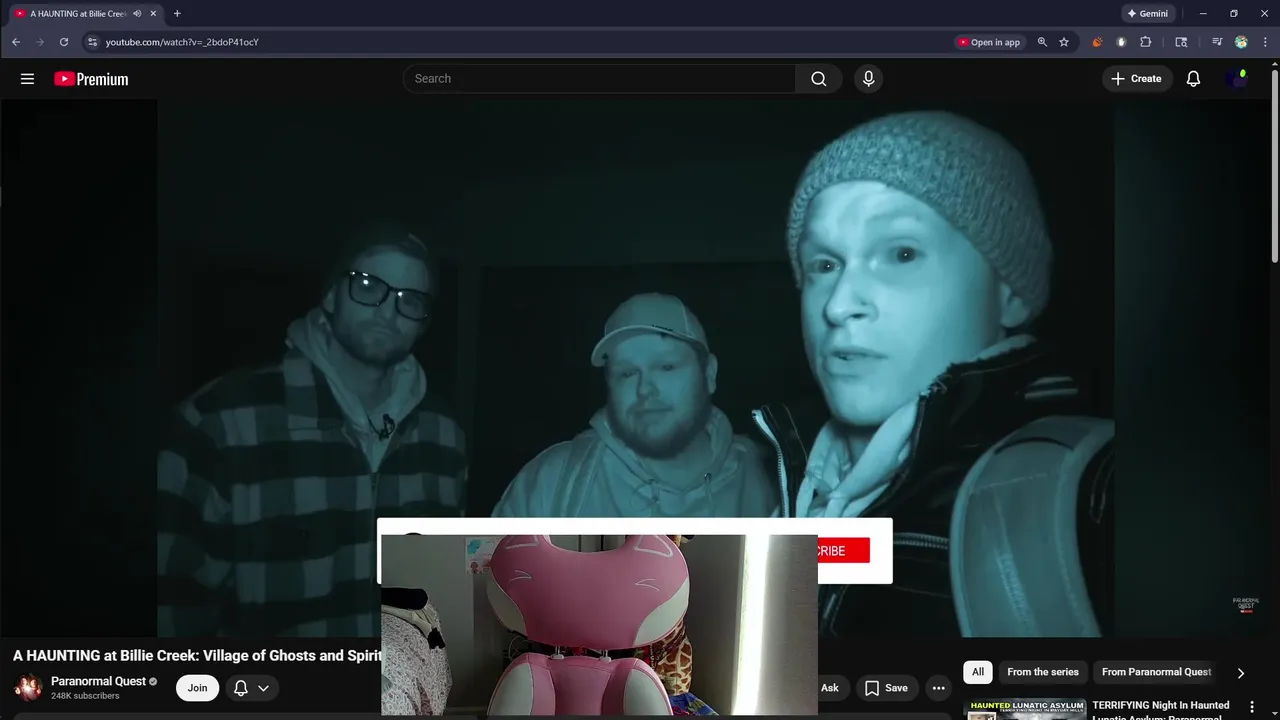This screenshot has height=720, width=1280.
Task: Open the orange extension icon
Action: click(1097, 42)
